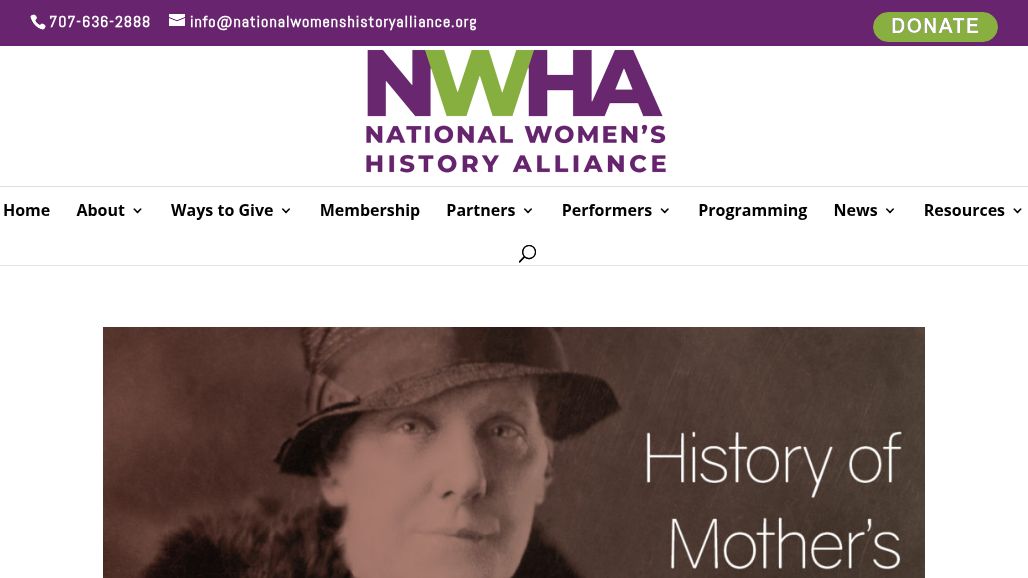Open the Home menu item
This screenshot has height=578, width=1028.
coord(26,210)
